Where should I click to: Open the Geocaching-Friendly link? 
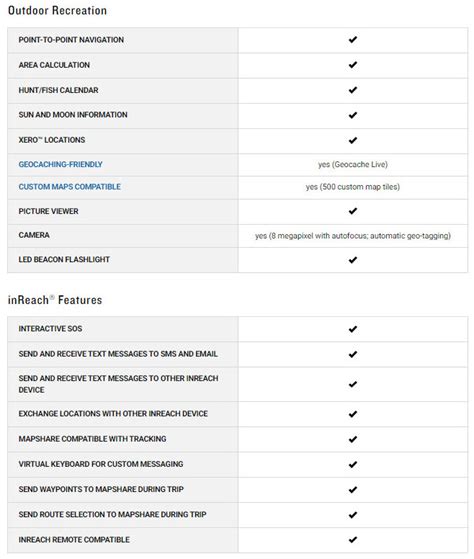[60, 164]
